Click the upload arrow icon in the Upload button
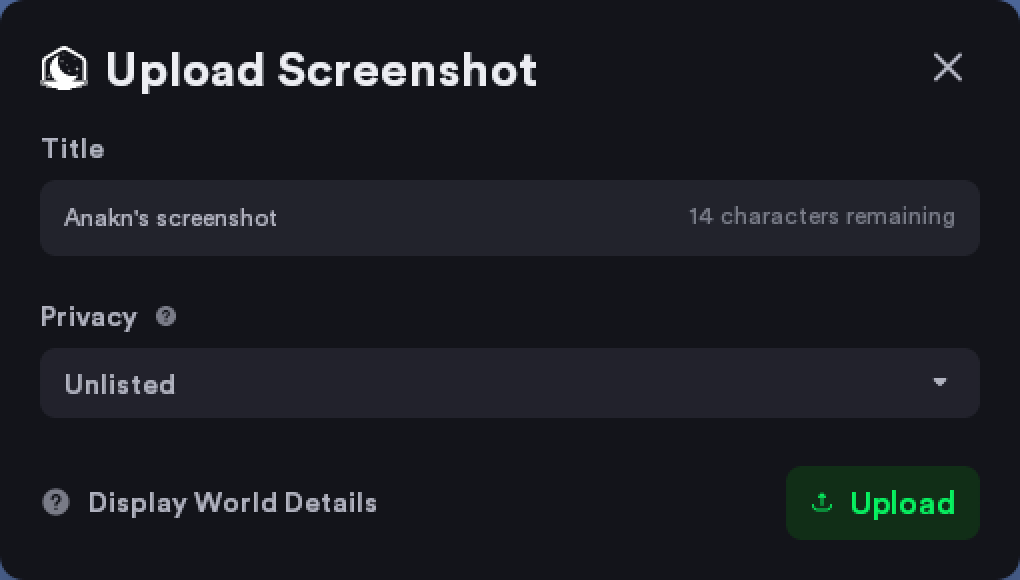Screen dimensions: 1020x580 coord(822,502)
